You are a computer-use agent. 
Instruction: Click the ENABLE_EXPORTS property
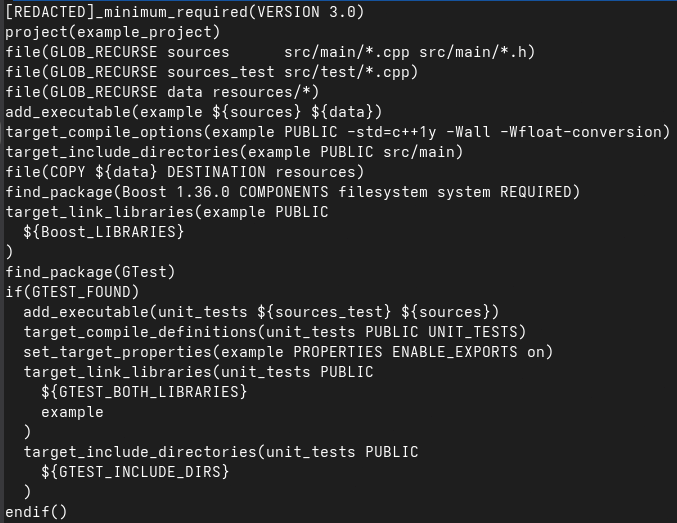455,352
